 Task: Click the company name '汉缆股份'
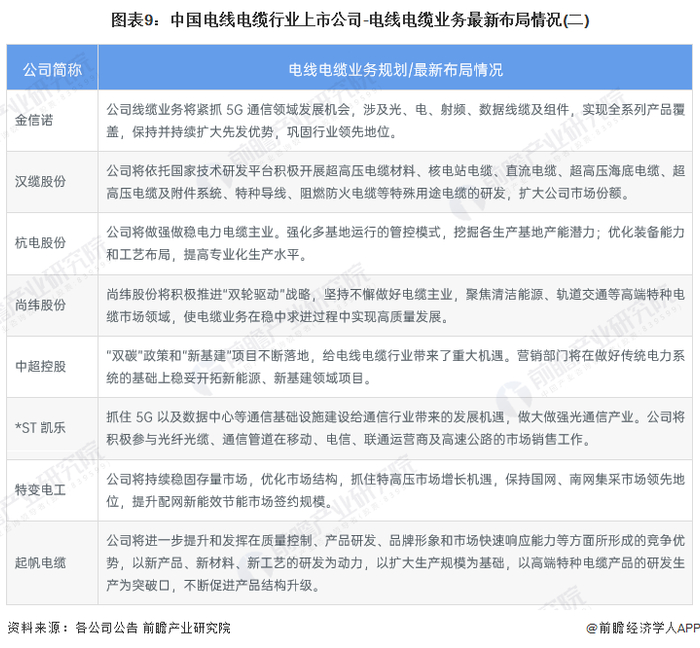coord(40,182)
